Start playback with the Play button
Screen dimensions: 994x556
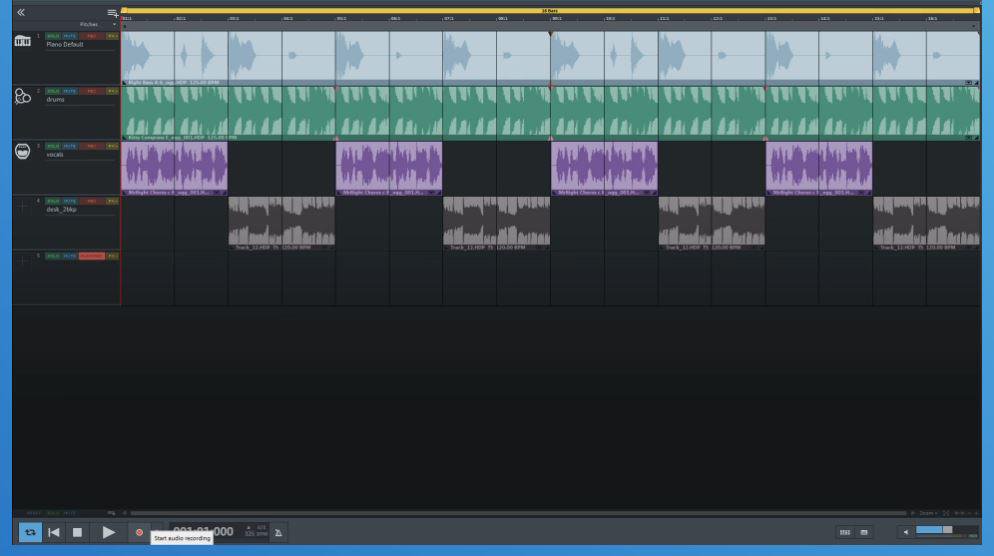coord(108,532)
